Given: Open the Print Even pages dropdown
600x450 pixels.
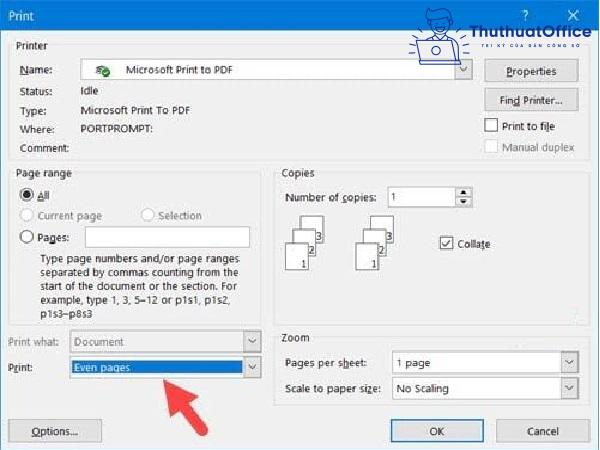Looking at the screenshot, I should (x=252, y=367).
